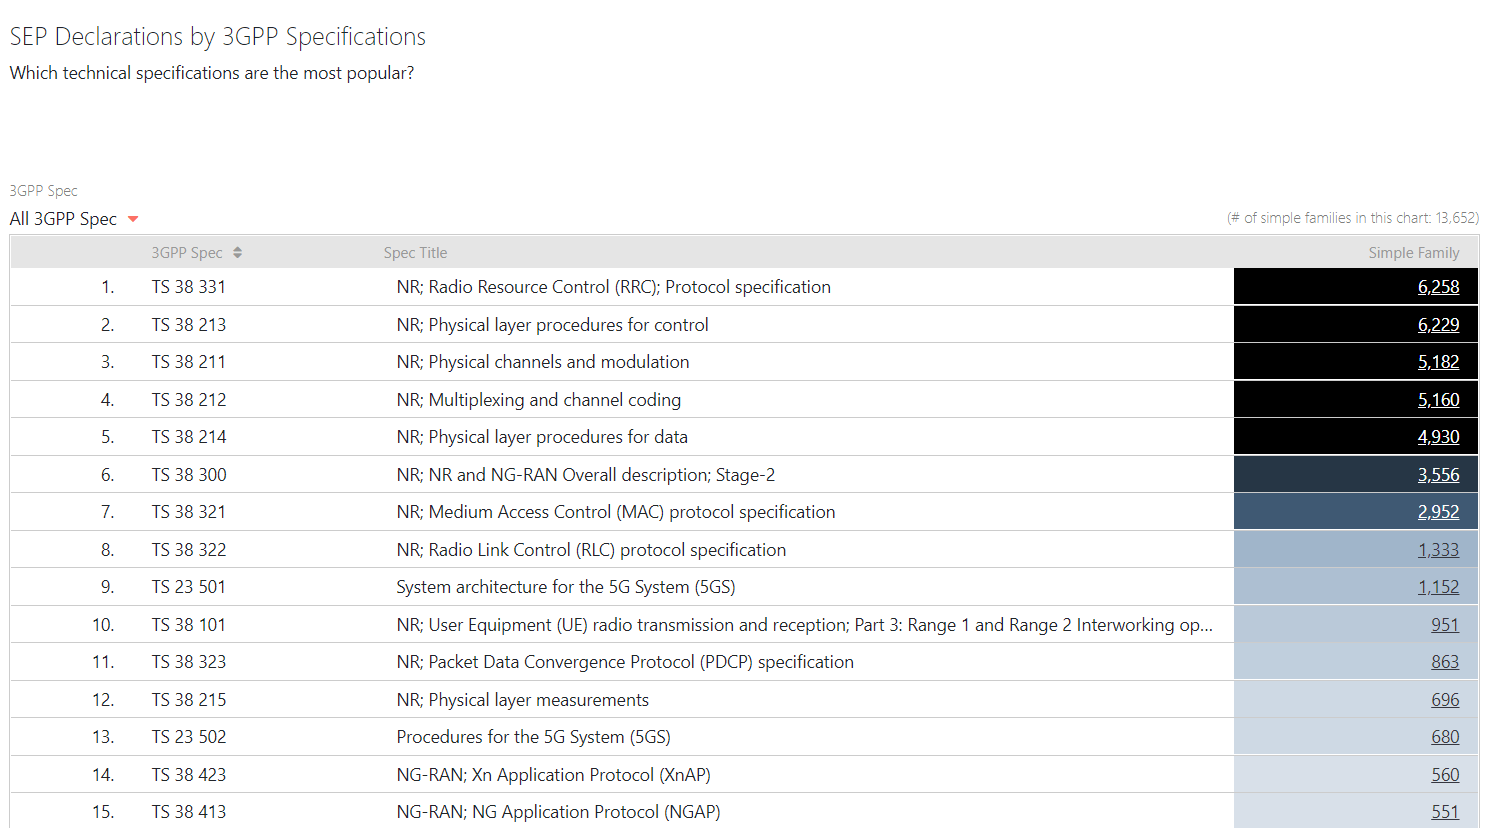Sort by the 3GPP Spec column arrows
The height and width of the screenshot is (828, 1492).
(x=237, y=253)
